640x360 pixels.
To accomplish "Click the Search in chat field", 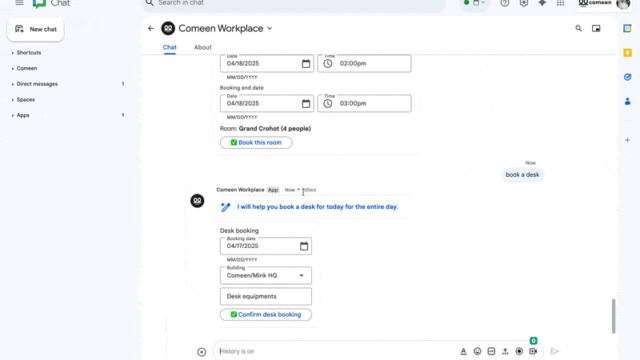I will 294,3.
